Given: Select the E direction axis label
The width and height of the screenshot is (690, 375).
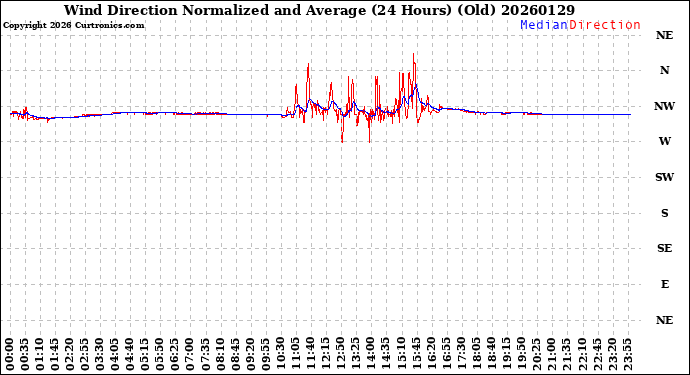Looking at the screenshot, I should click(664, 284).
